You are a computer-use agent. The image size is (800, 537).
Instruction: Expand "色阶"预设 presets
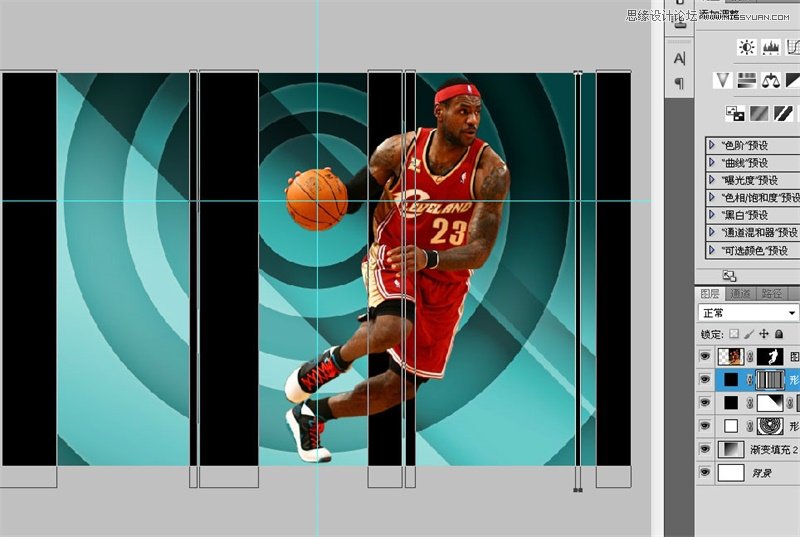712,145
